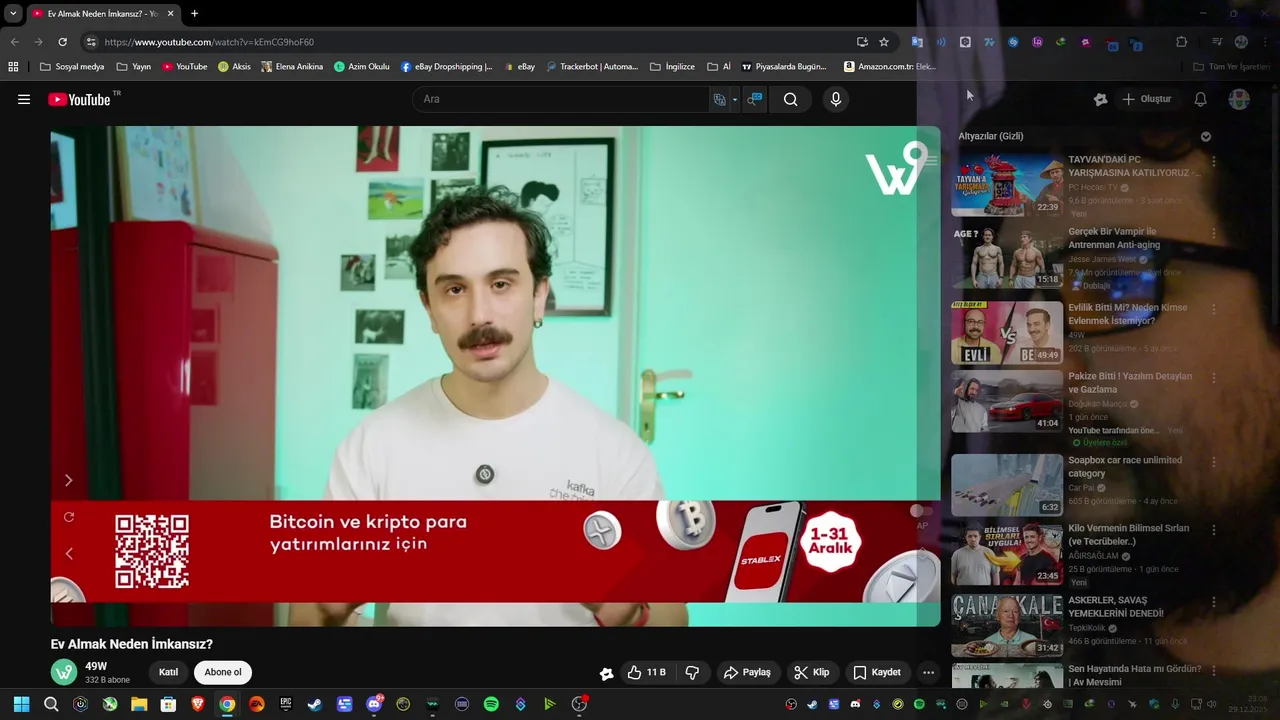The width and height of the screenshot is (1280, 720).
Task: Click the ad banner left arrow
Action: pos(69,553)
